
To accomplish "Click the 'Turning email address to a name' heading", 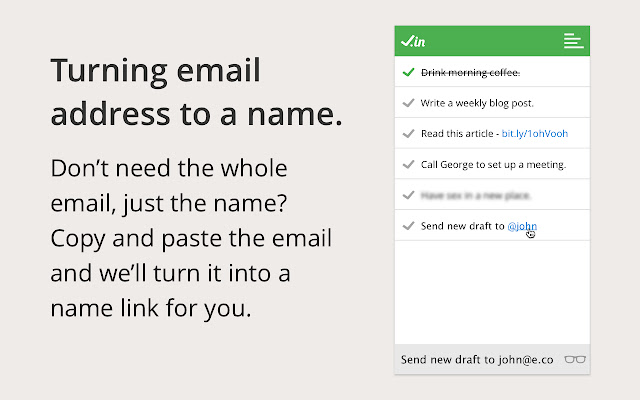I will 196,92.
